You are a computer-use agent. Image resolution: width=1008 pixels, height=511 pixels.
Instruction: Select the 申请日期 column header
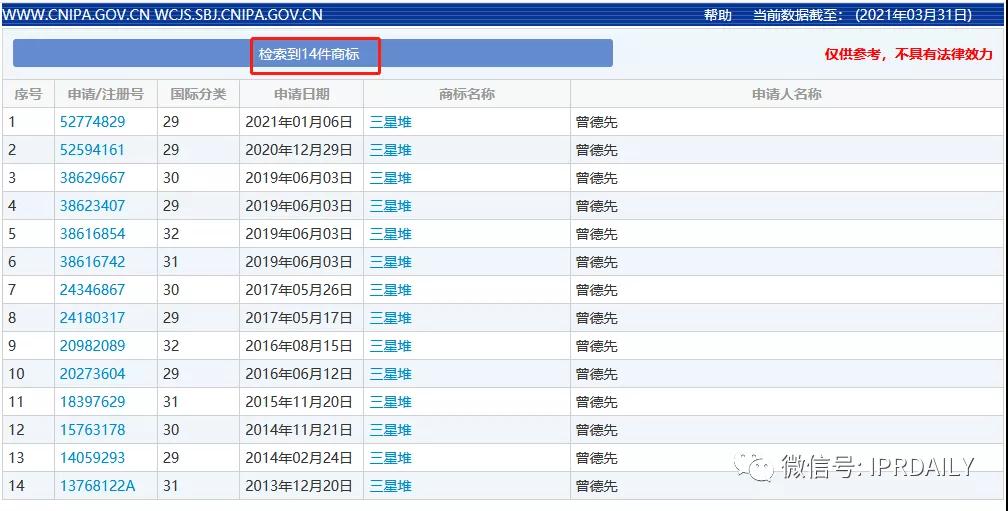tap(302, 94)
